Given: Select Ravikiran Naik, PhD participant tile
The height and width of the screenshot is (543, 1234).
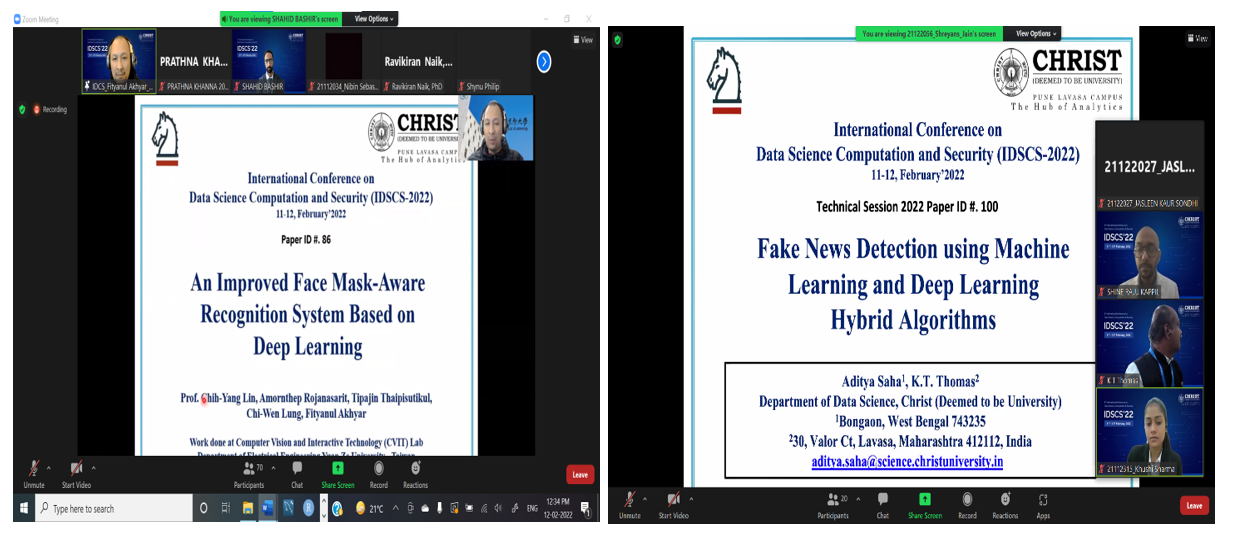Looking at the screenshot, I should tap(418, 61).
